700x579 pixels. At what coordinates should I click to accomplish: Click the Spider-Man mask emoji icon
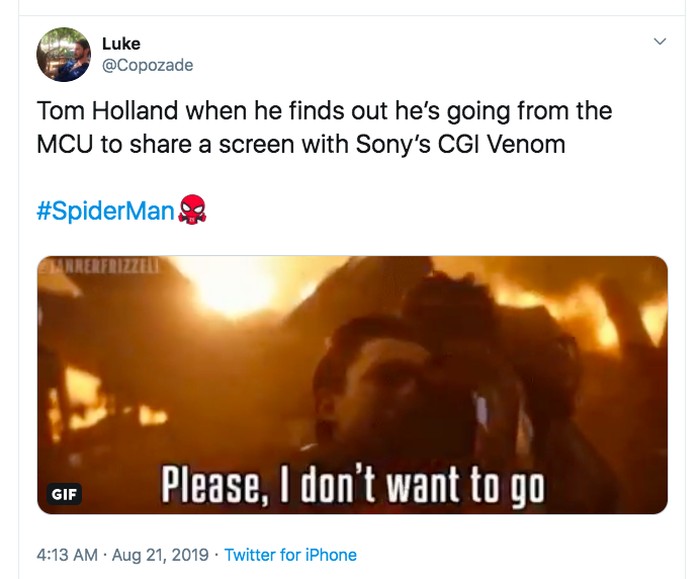point(192,212)
